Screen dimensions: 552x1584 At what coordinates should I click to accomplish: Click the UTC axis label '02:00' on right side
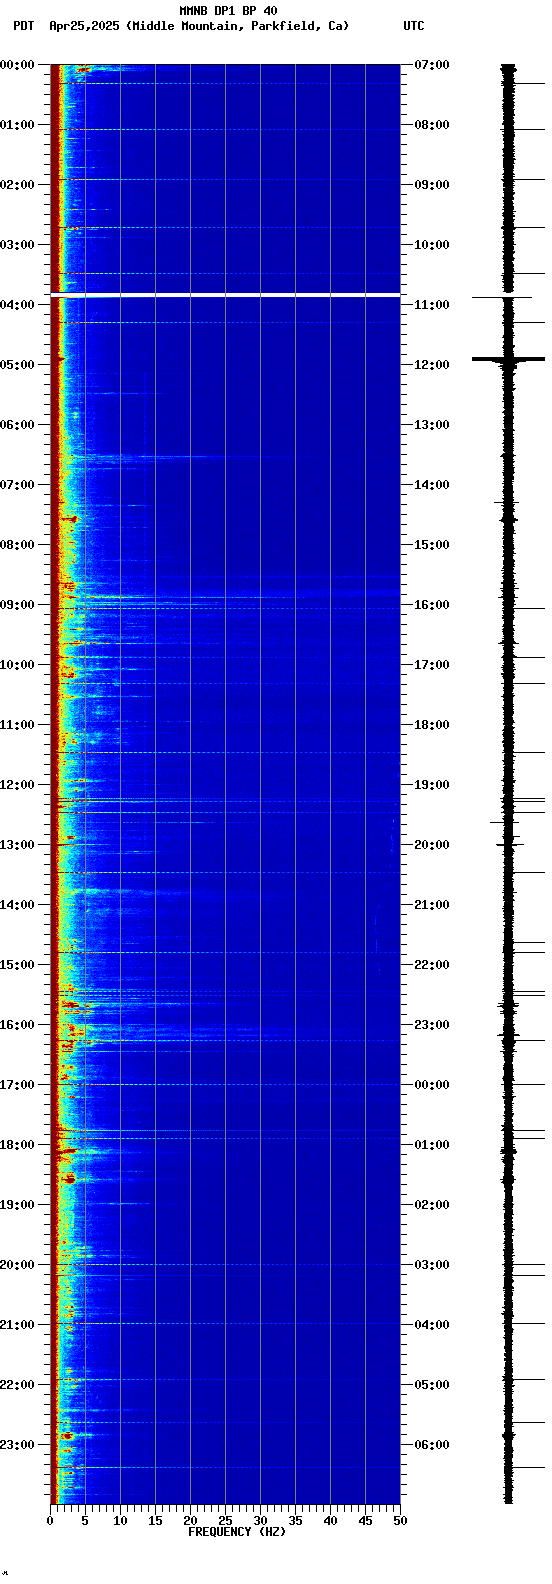pos(431,1205)
